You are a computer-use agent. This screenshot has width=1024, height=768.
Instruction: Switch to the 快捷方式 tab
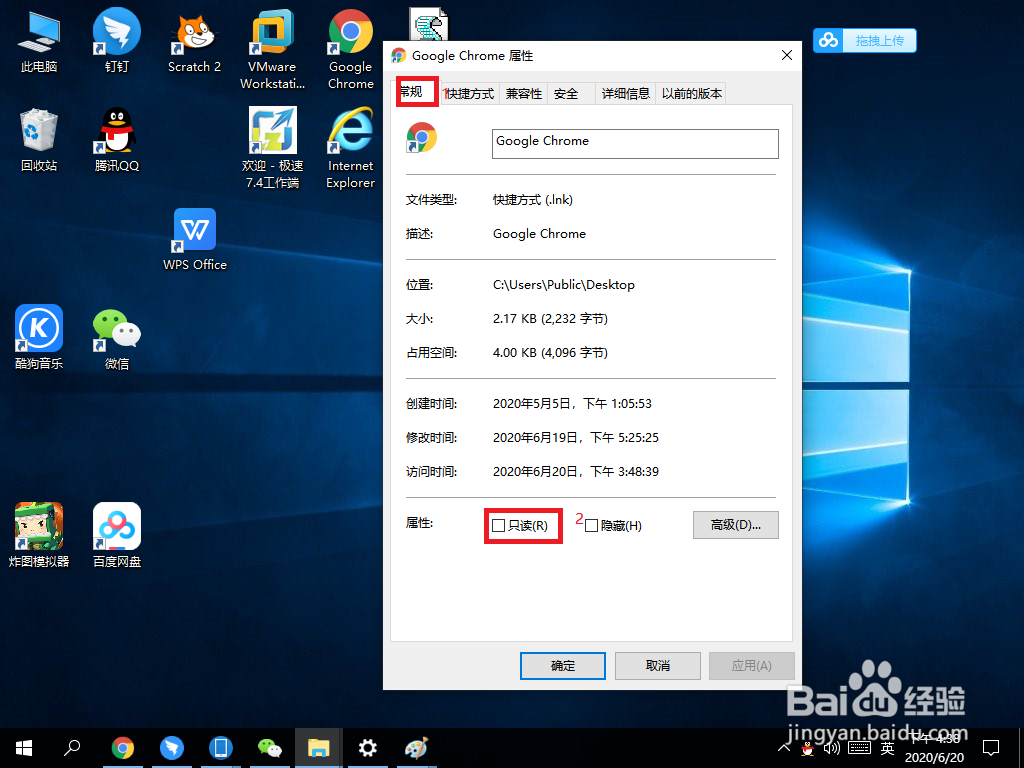(470, 94)
